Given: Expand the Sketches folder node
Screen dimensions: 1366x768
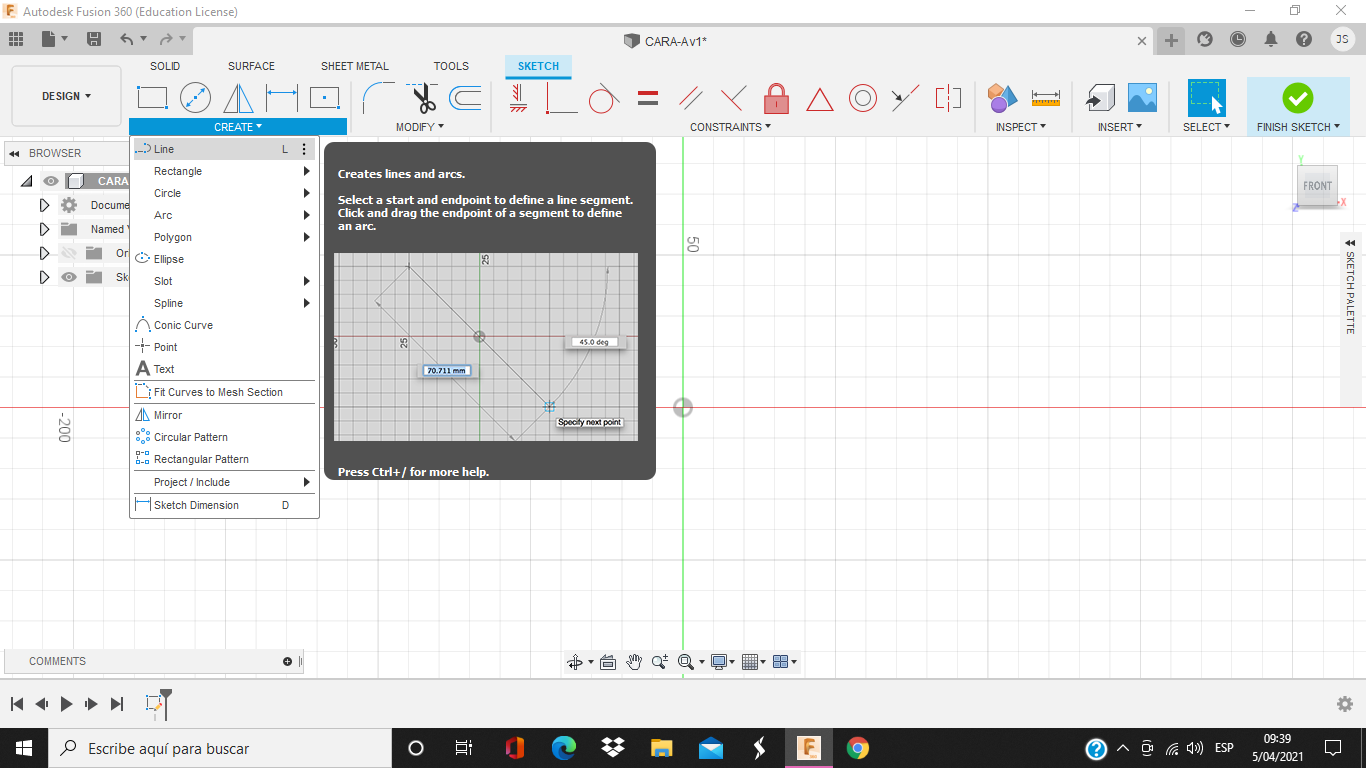Looking at the screenshot, I should 44,277.
